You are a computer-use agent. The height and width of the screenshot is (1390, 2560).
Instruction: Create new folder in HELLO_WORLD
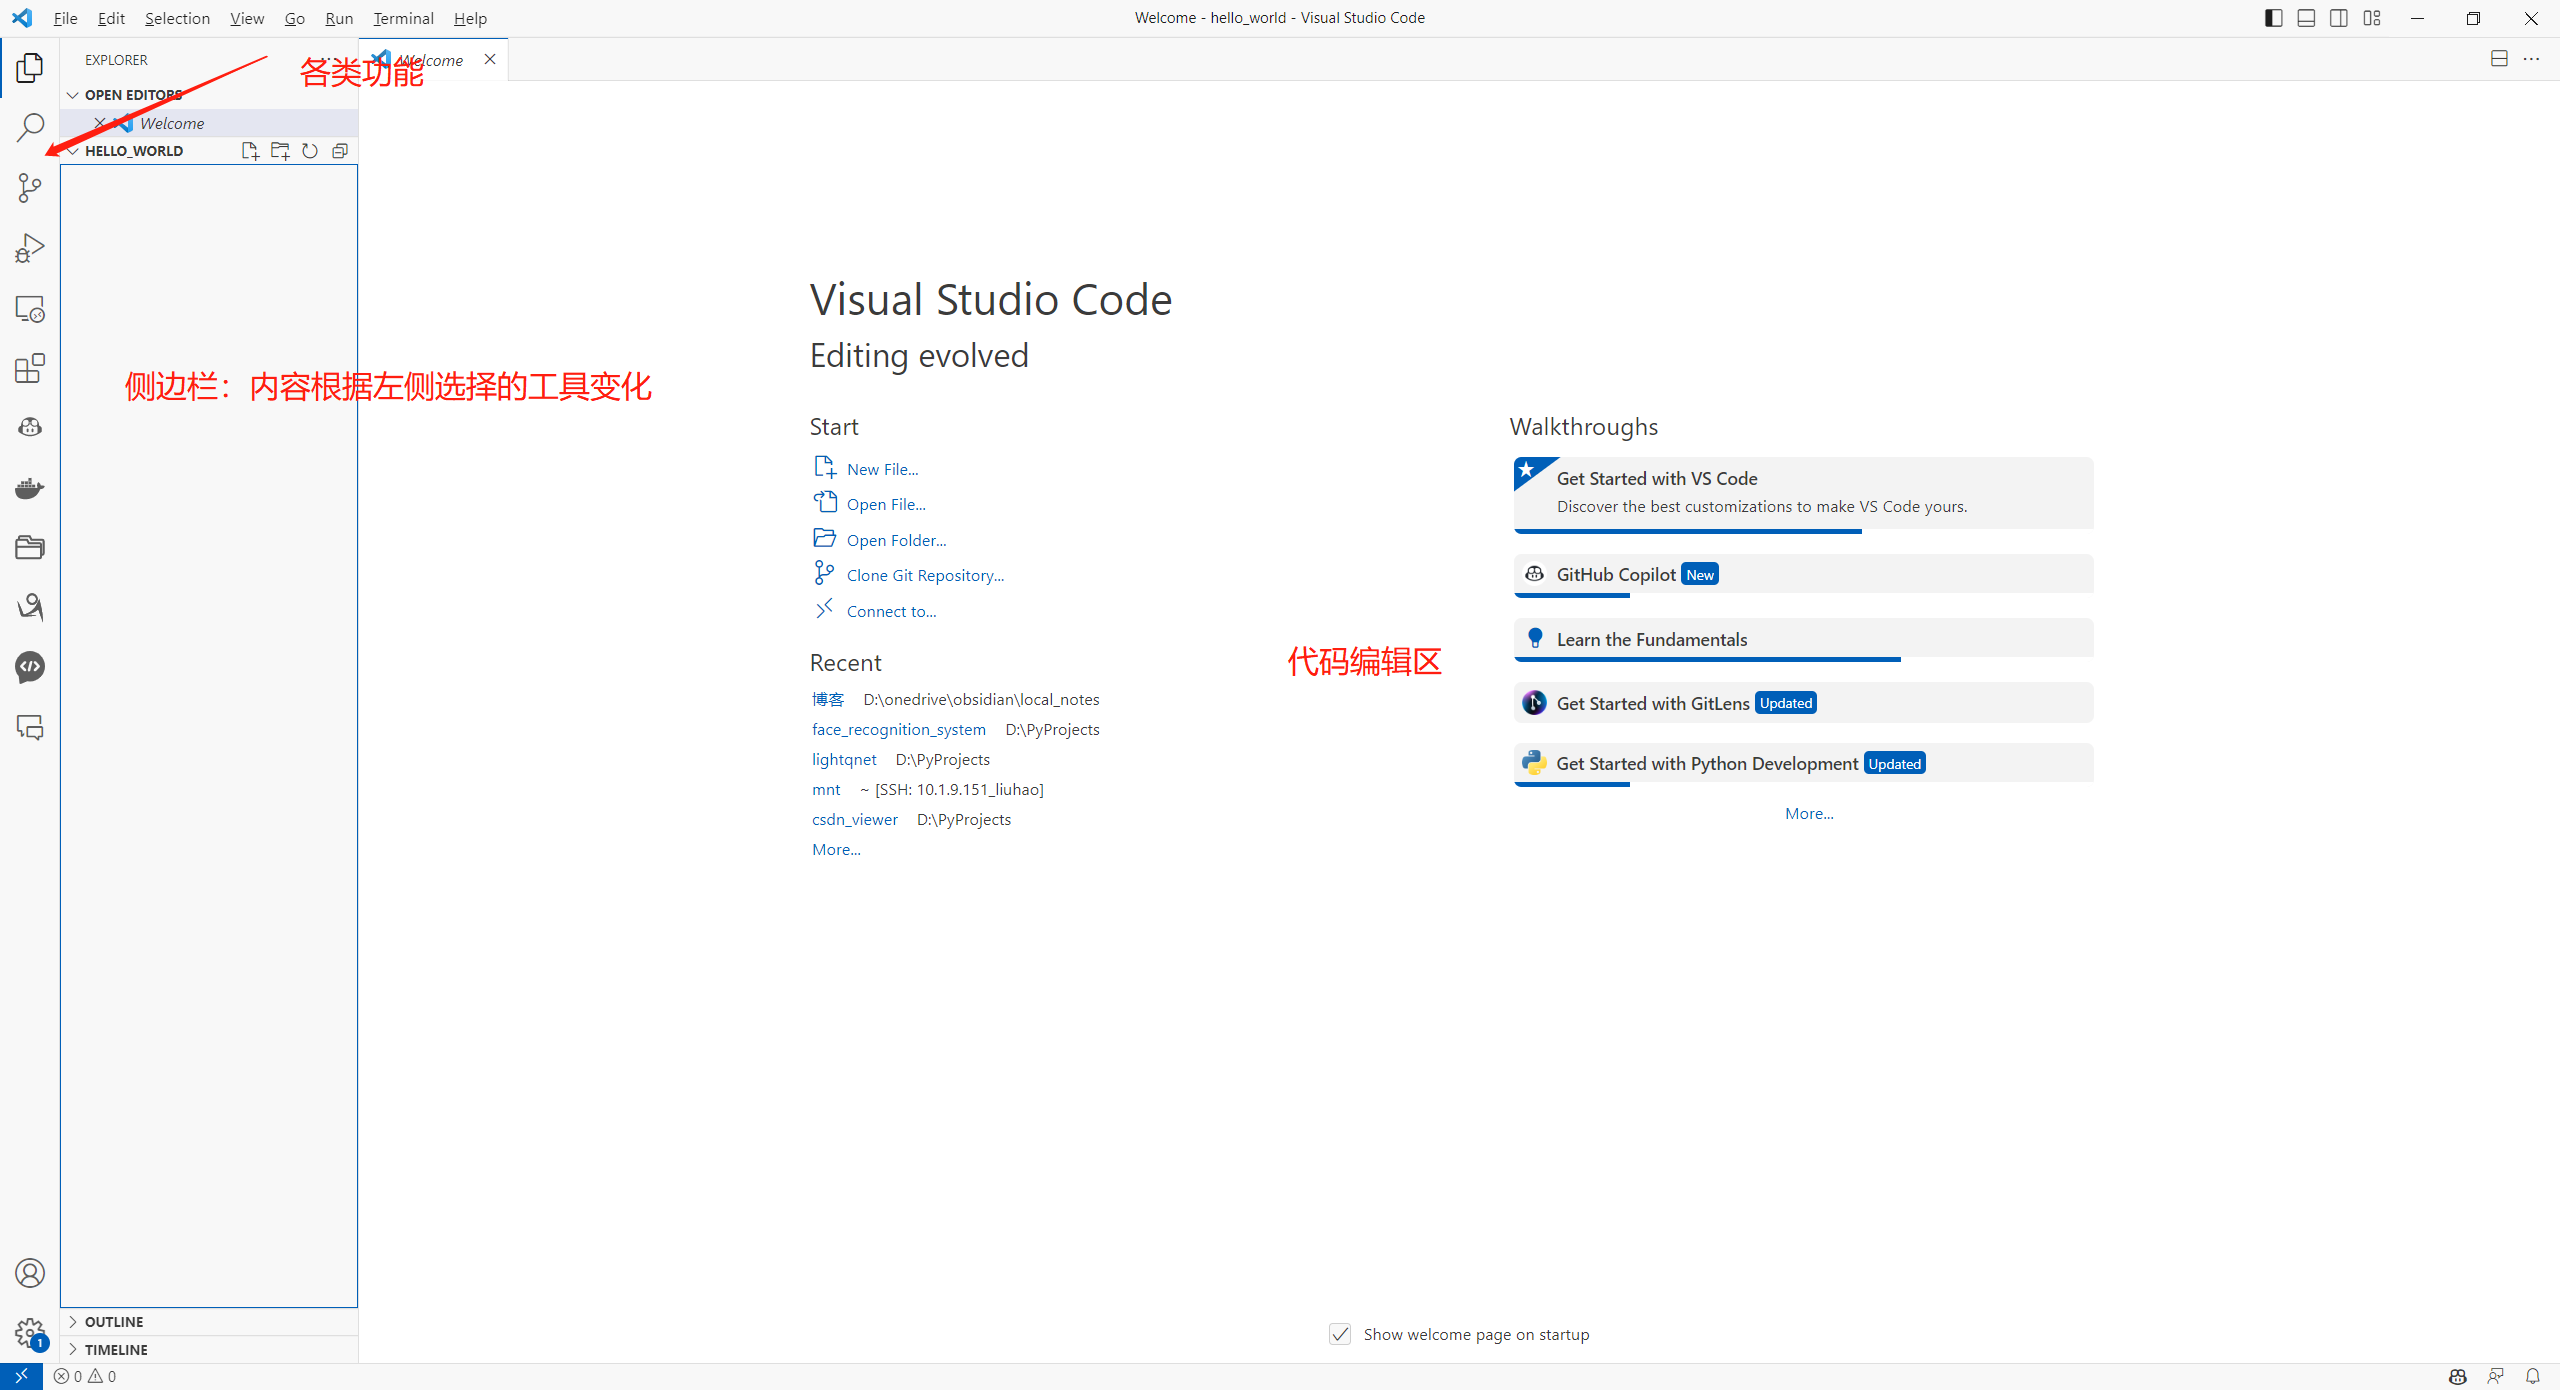coord(280,151)
